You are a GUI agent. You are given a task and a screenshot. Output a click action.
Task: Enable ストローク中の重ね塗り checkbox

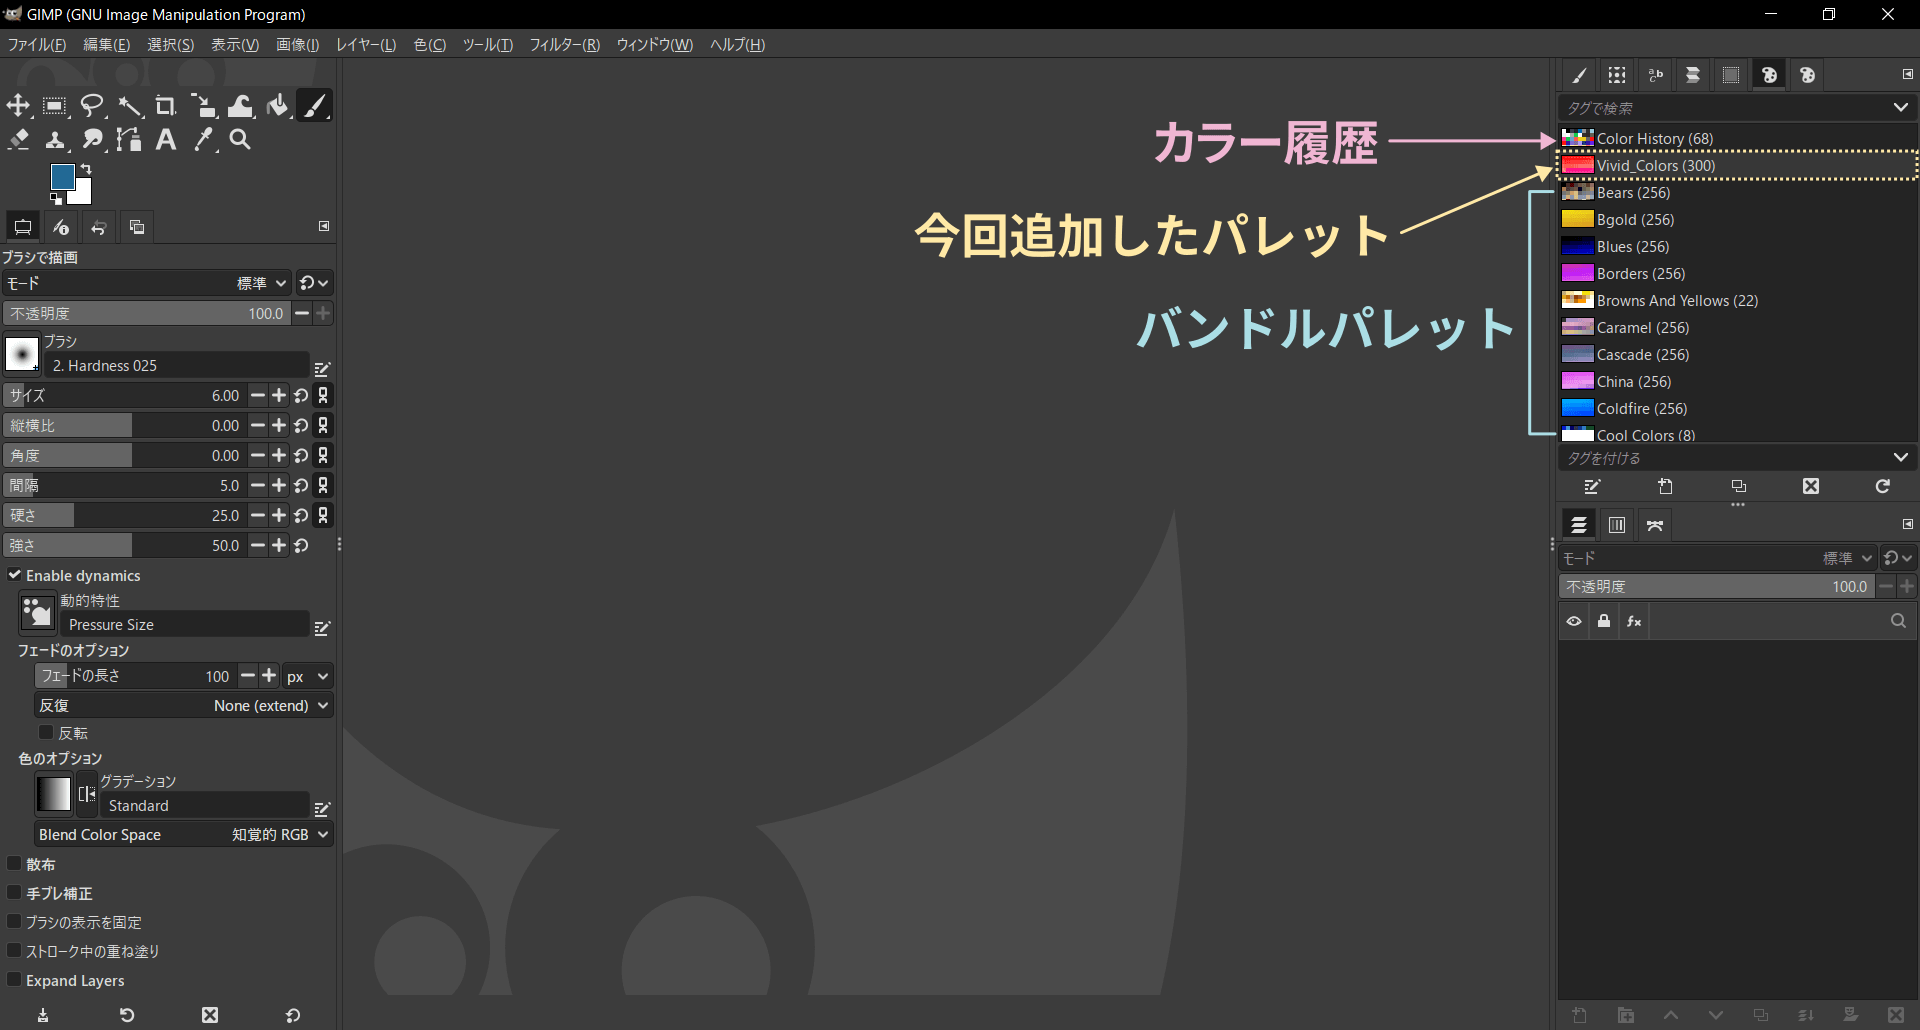(15, 950)
